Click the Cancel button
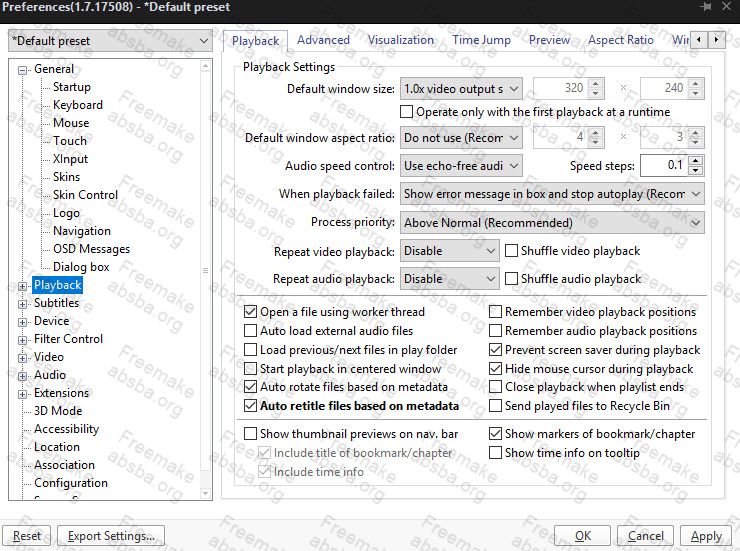 pos(646,536)
